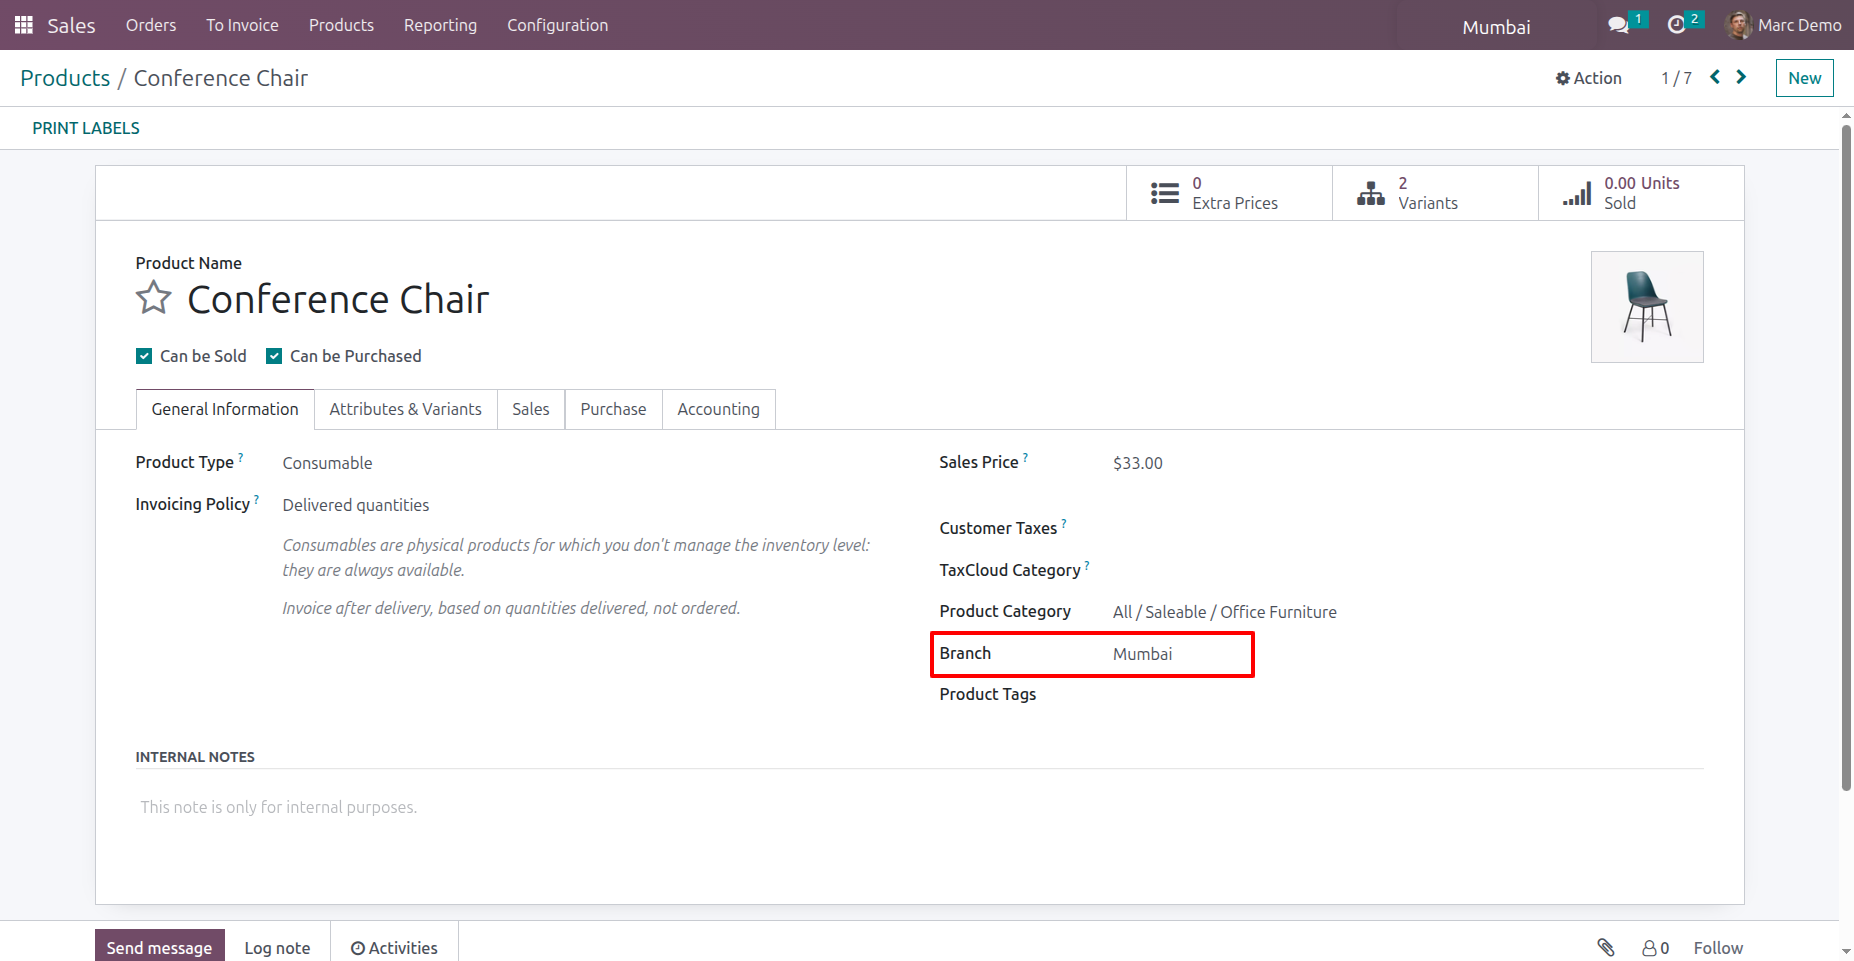The height and width of the screenshot is (961, 1854).
Task: Open the Mumbai branch switcher
Action: click(1496, 27)
